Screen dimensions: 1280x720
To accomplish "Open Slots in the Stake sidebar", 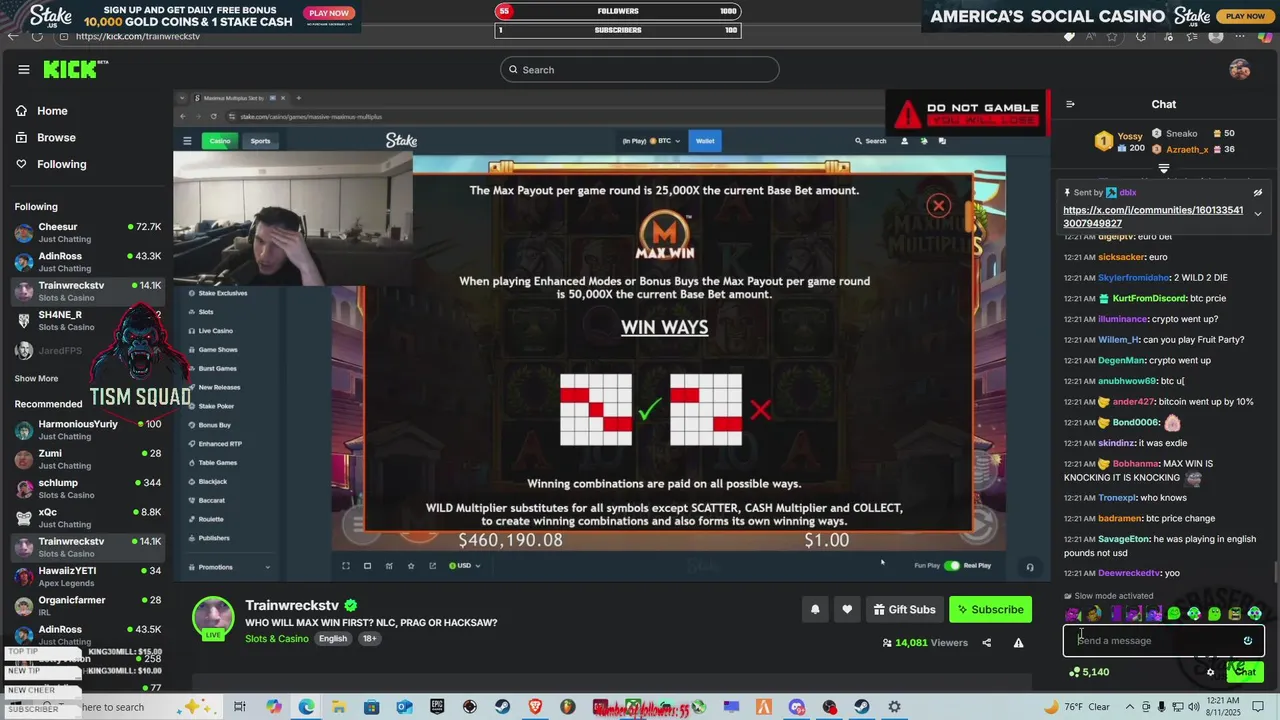I will (206, 312).
